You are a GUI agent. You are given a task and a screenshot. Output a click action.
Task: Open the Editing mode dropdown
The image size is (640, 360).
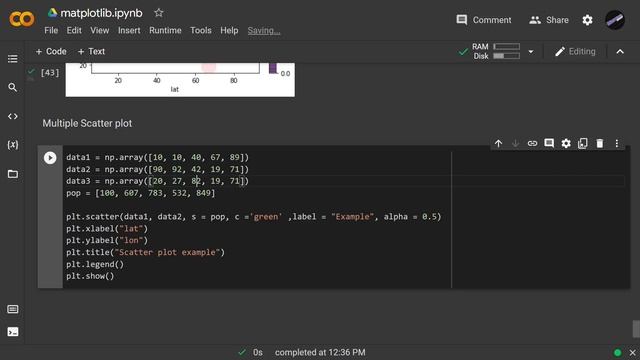click(575, 51)
